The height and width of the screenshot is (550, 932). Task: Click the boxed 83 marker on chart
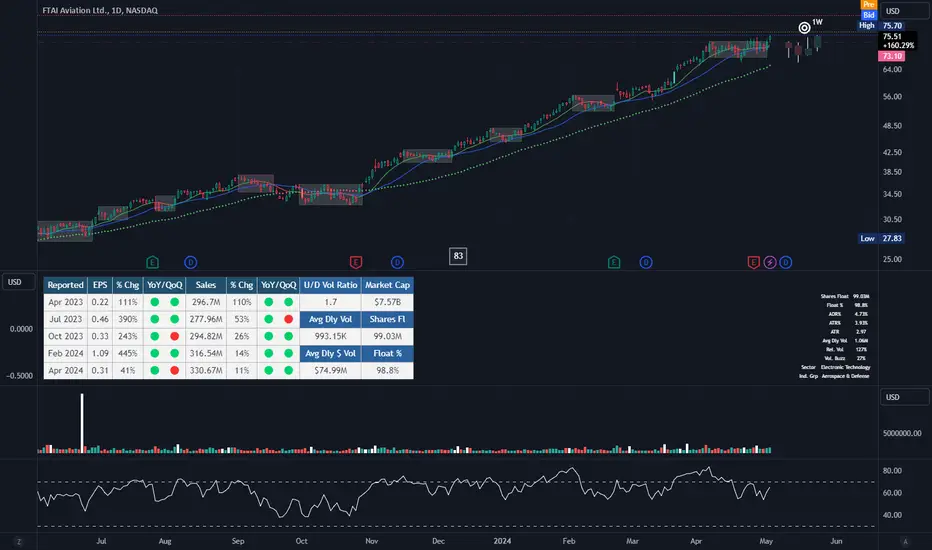[458, 256]
